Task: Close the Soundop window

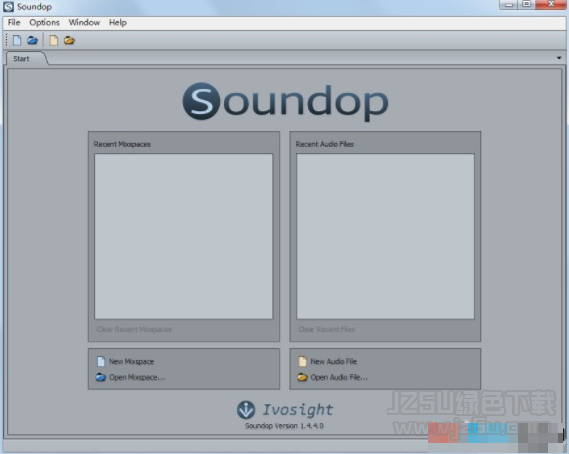Action: [x=550, y=4]
